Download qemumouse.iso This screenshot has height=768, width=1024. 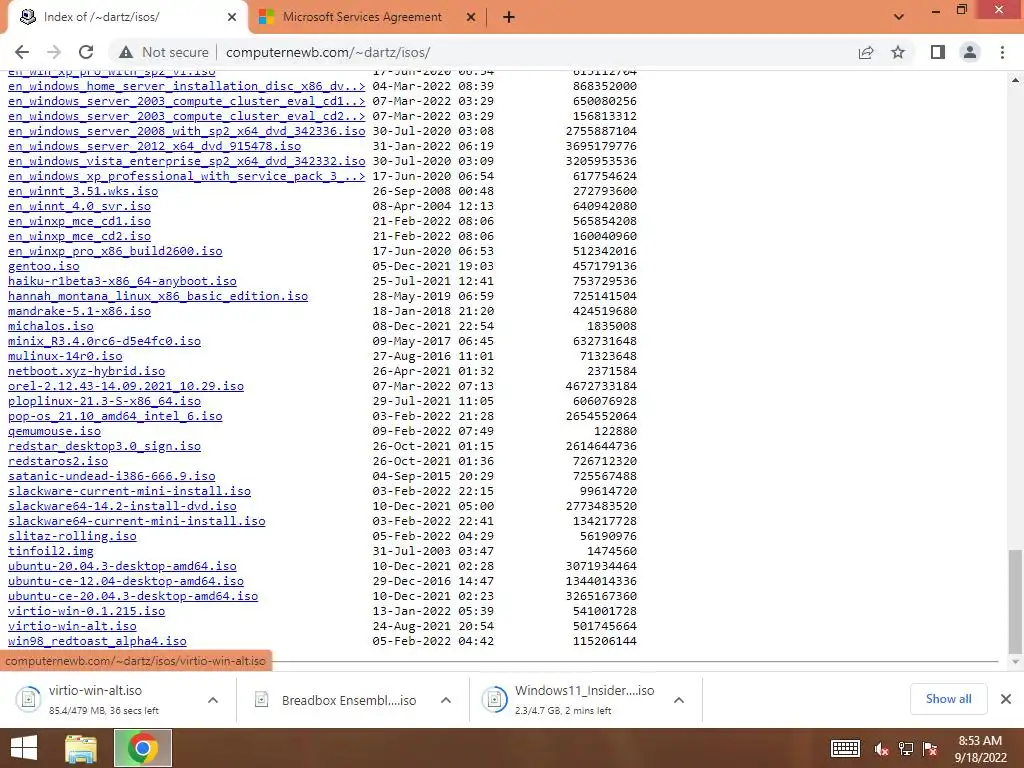[54, 432]
